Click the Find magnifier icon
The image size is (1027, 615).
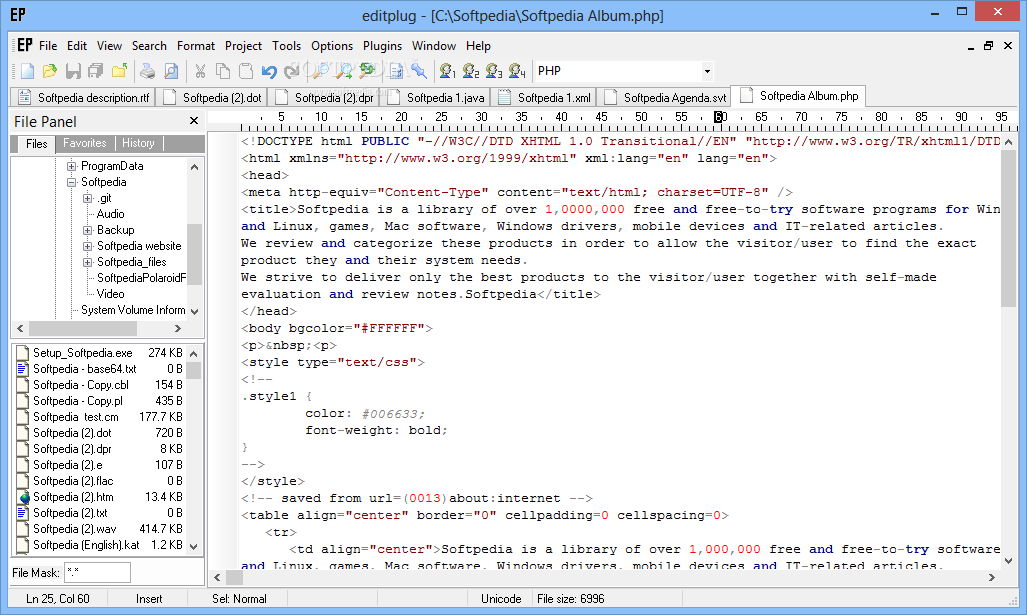pos(320,71)
